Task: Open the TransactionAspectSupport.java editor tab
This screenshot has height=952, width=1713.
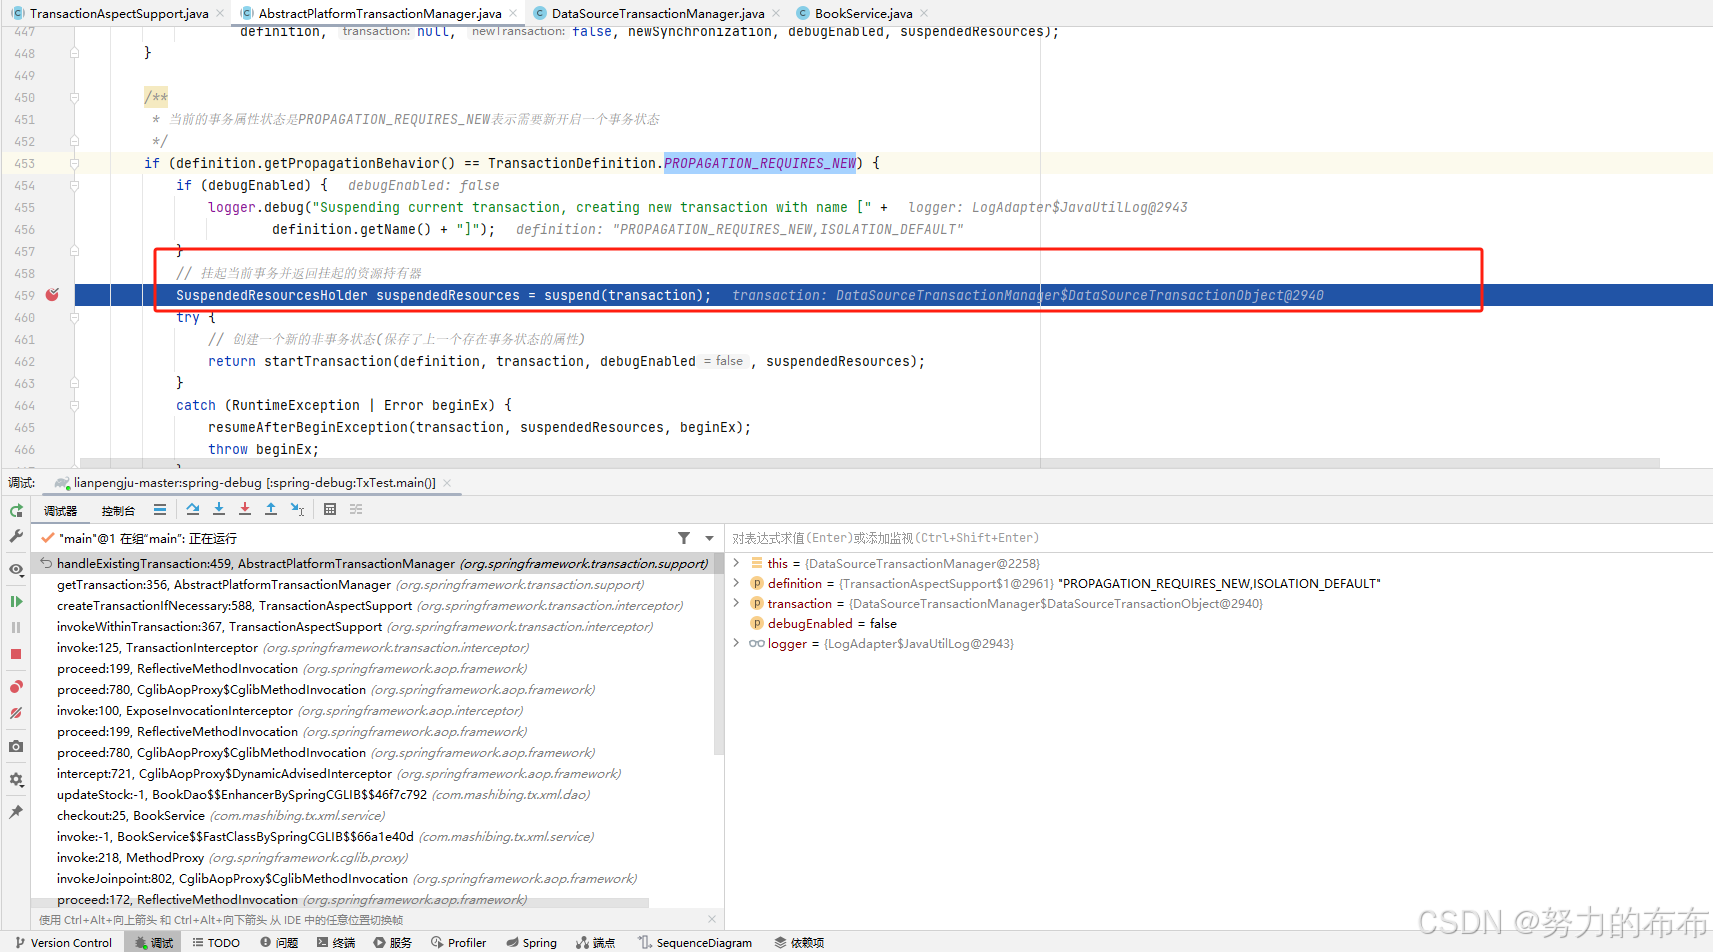Action: pyautogui.click(x=119, y=13)
